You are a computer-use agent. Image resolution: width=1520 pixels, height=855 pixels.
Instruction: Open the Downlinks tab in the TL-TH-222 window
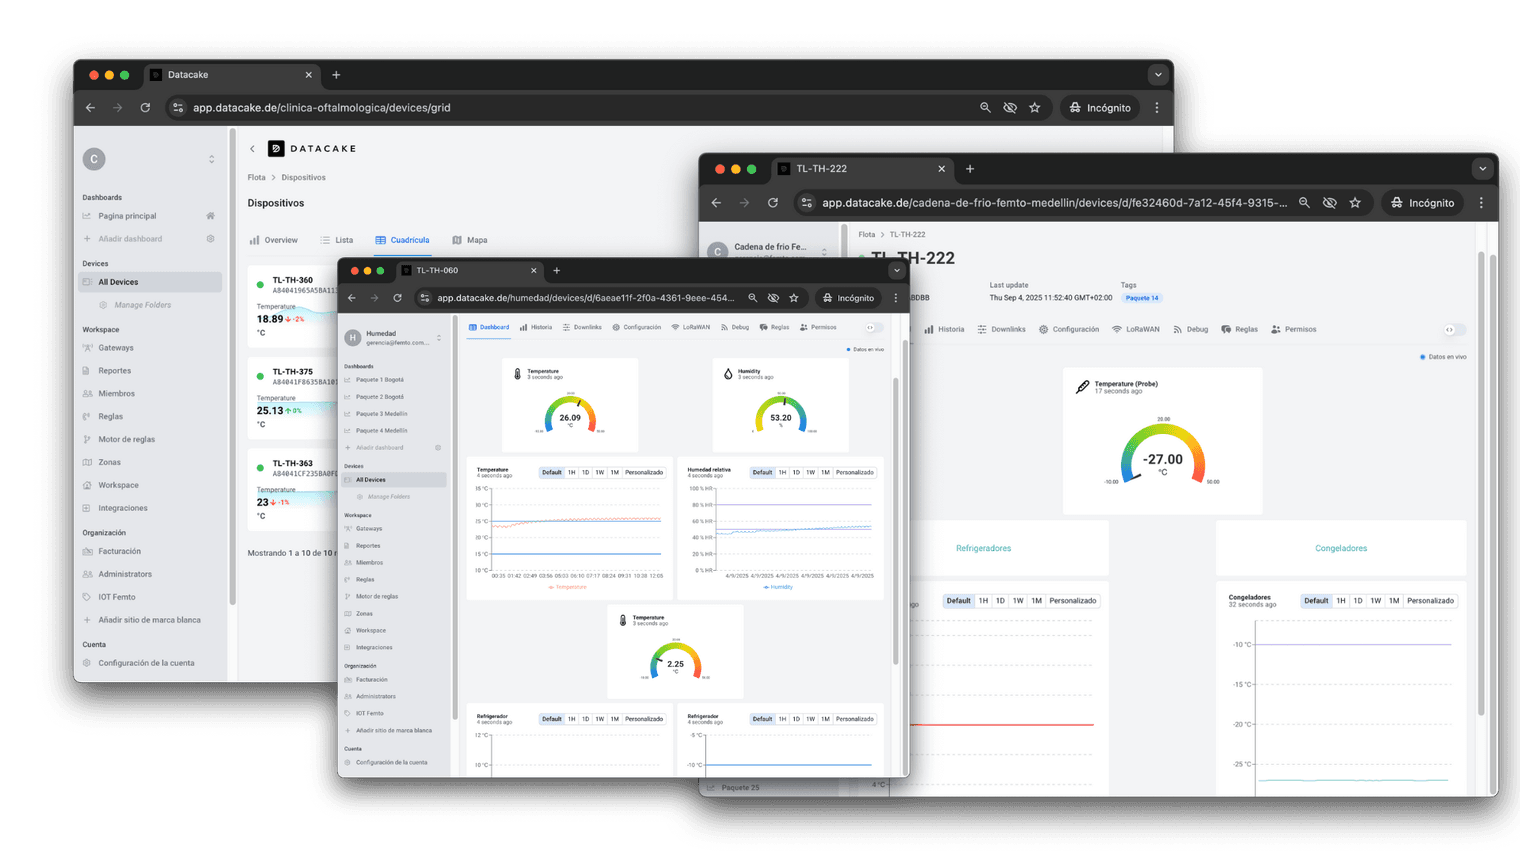pyautogui.click(x=1001, y=329)
